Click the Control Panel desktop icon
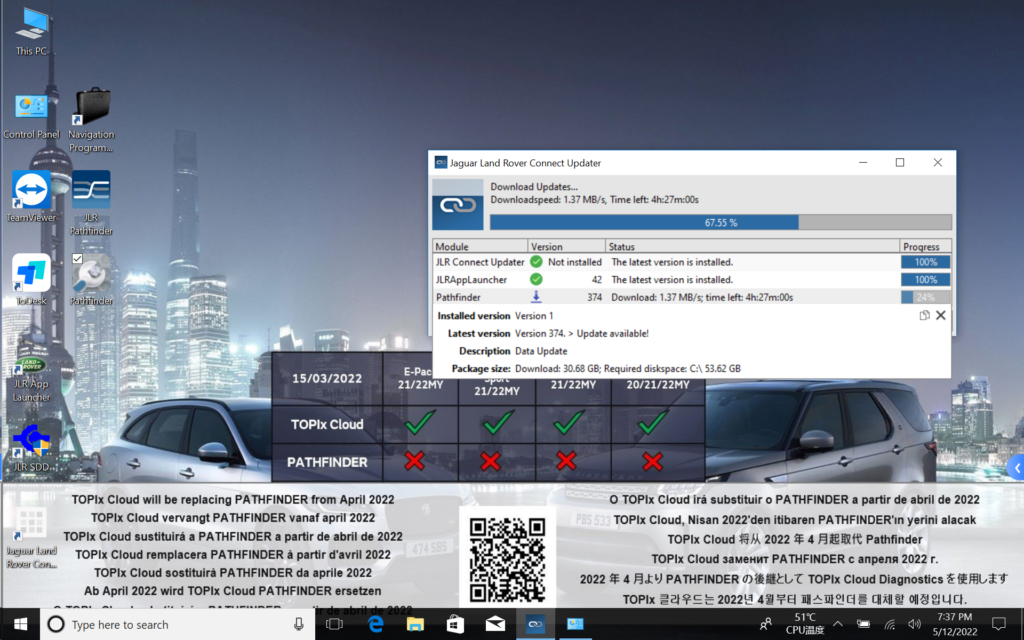 click(31, 108)
